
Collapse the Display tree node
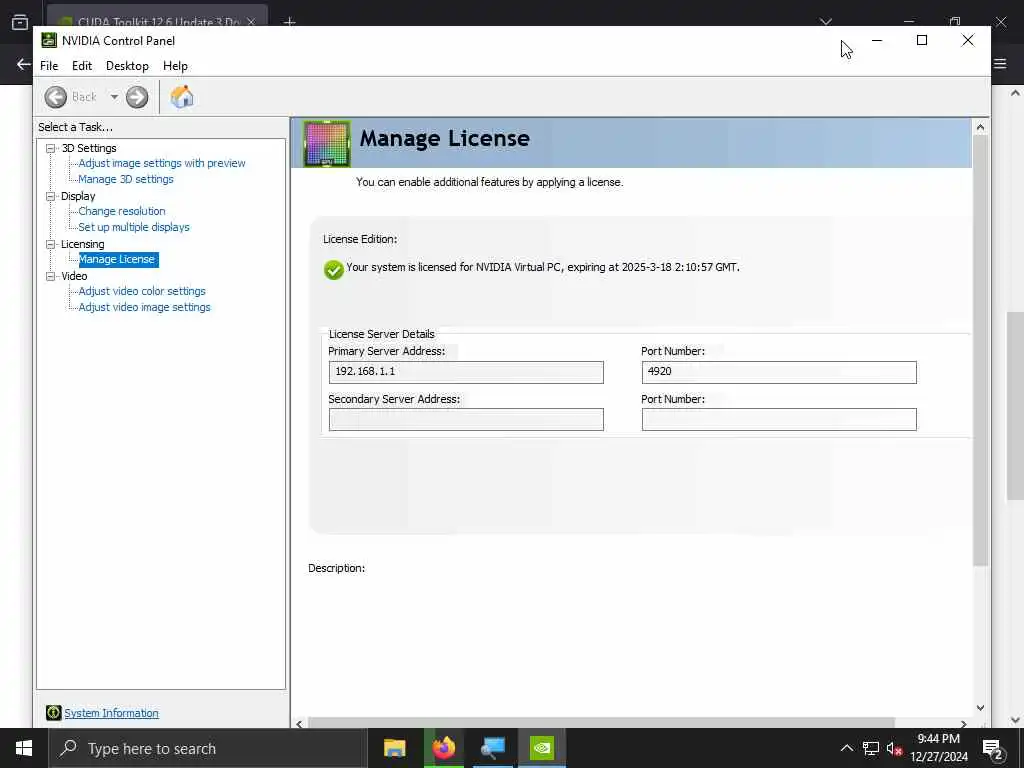pyautogui.click(x=50, y=196)
